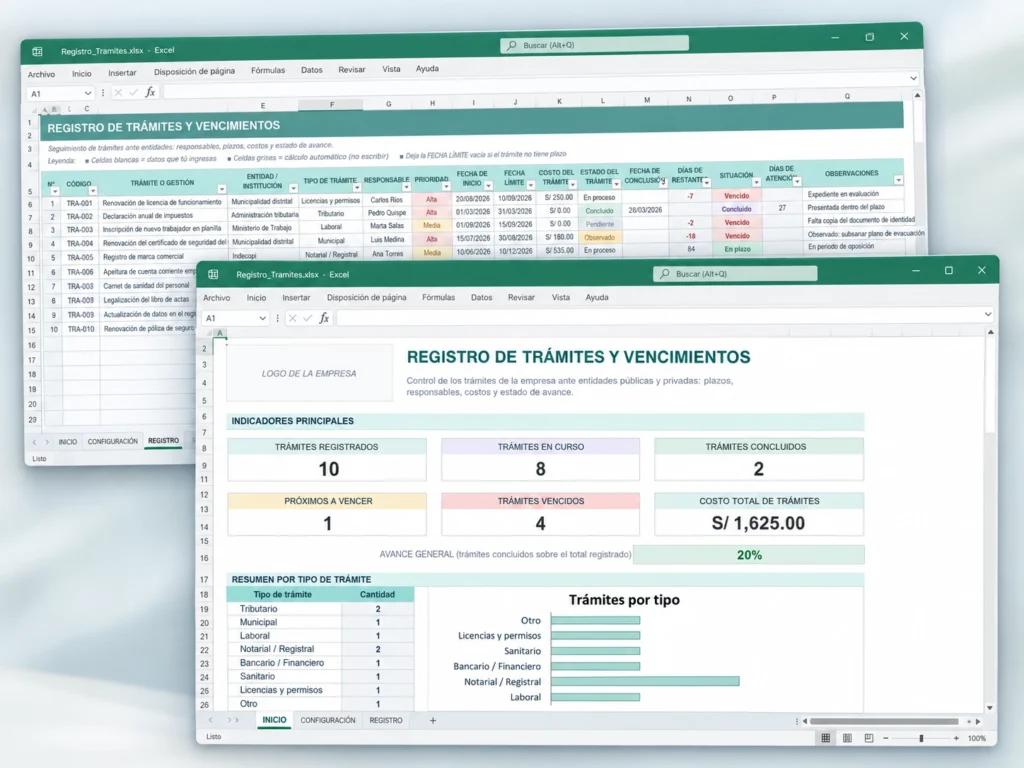Screen dimensions: 1024x768
Task: Open the Archivo menu in front window
Action: (x=217, y=297)
